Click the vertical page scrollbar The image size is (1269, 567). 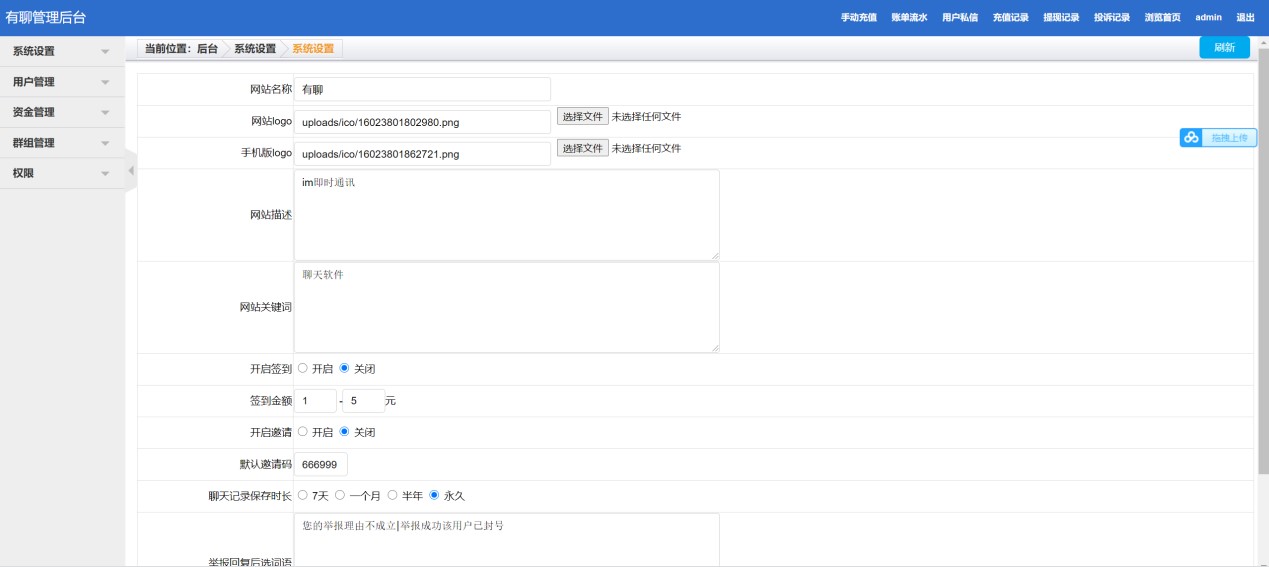(x=1262, y=250)
